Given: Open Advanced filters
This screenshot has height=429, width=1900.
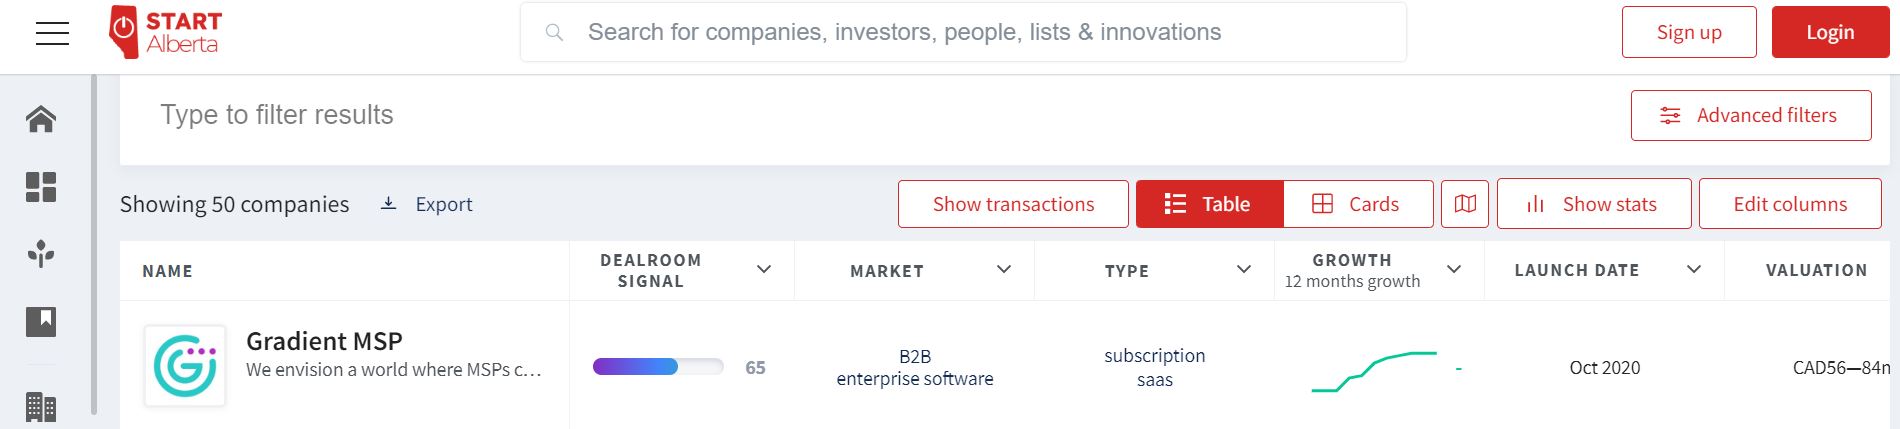Looking at the screenshot, I should pyautogui.click(x=1751, y=116).
